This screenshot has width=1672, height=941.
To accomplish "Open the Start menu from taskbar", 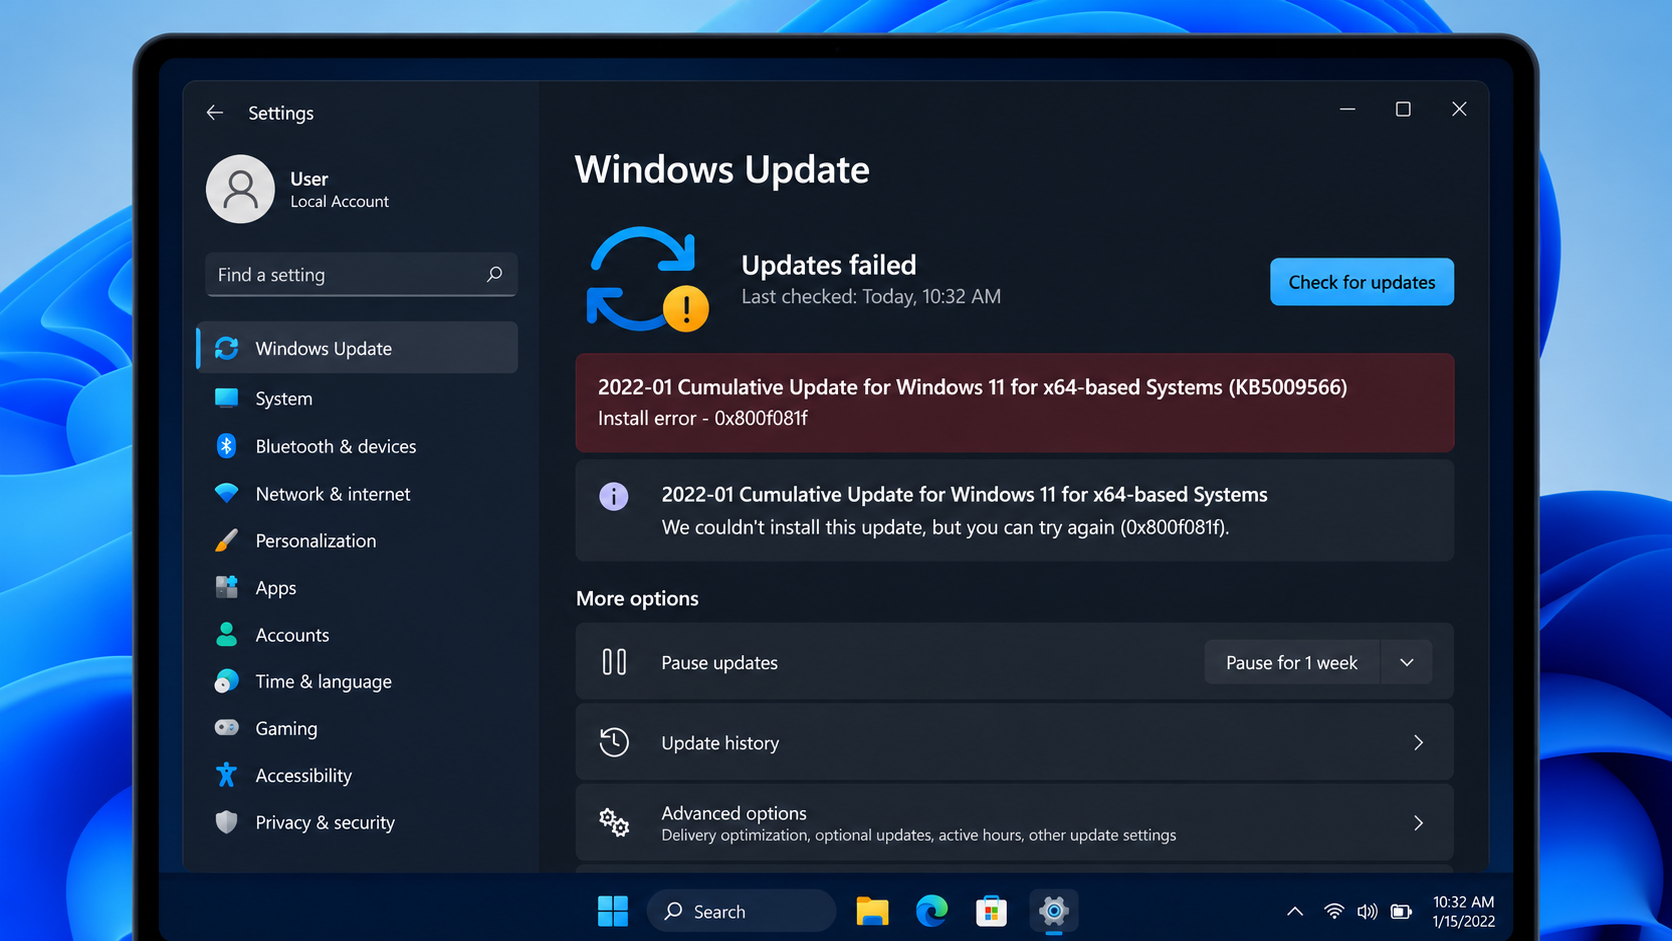I will pos(613,911).
